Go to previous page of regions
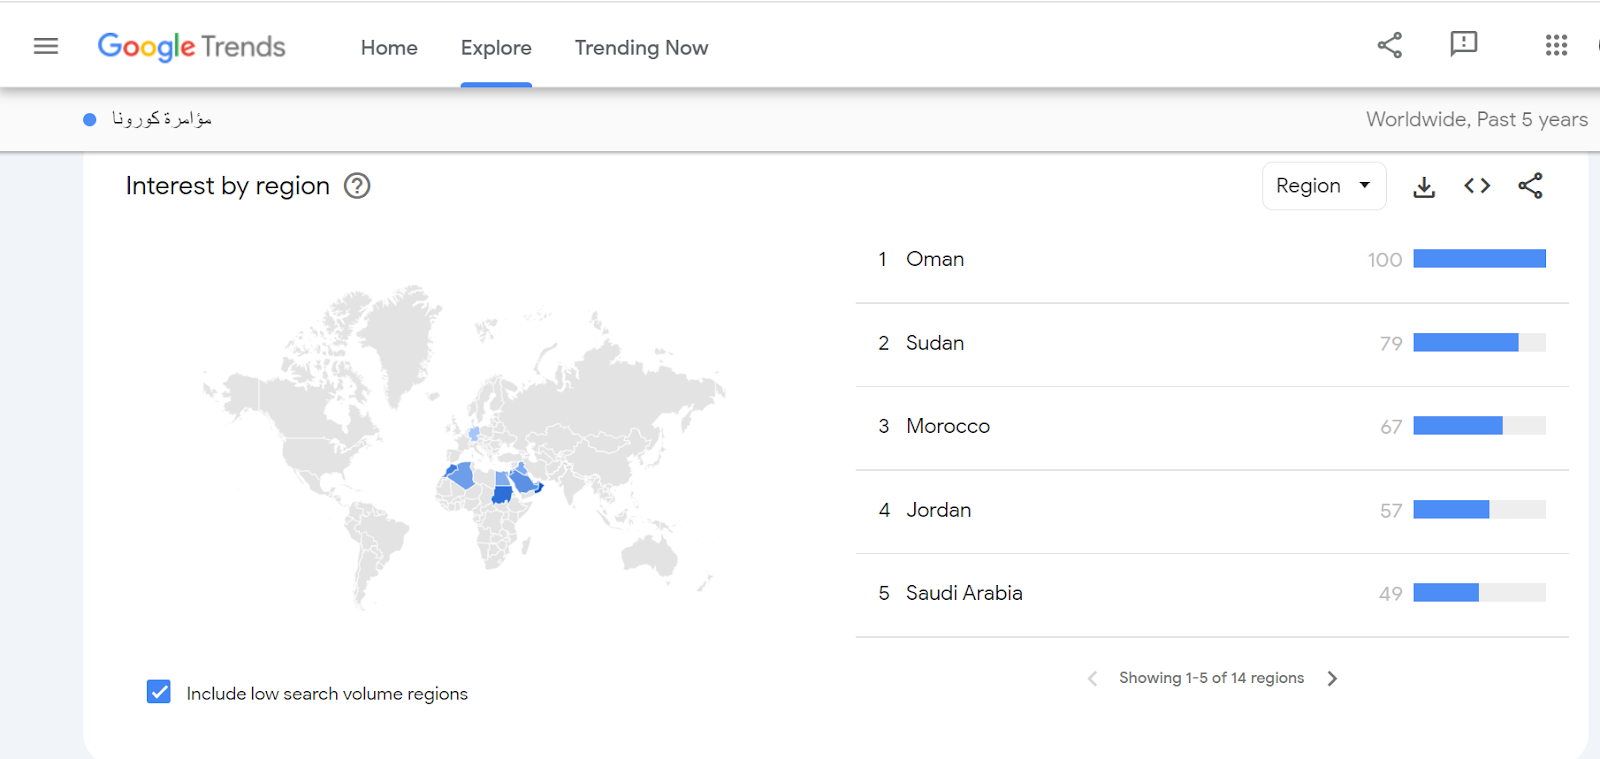 pyautogui.click(x=1092, y=679)
